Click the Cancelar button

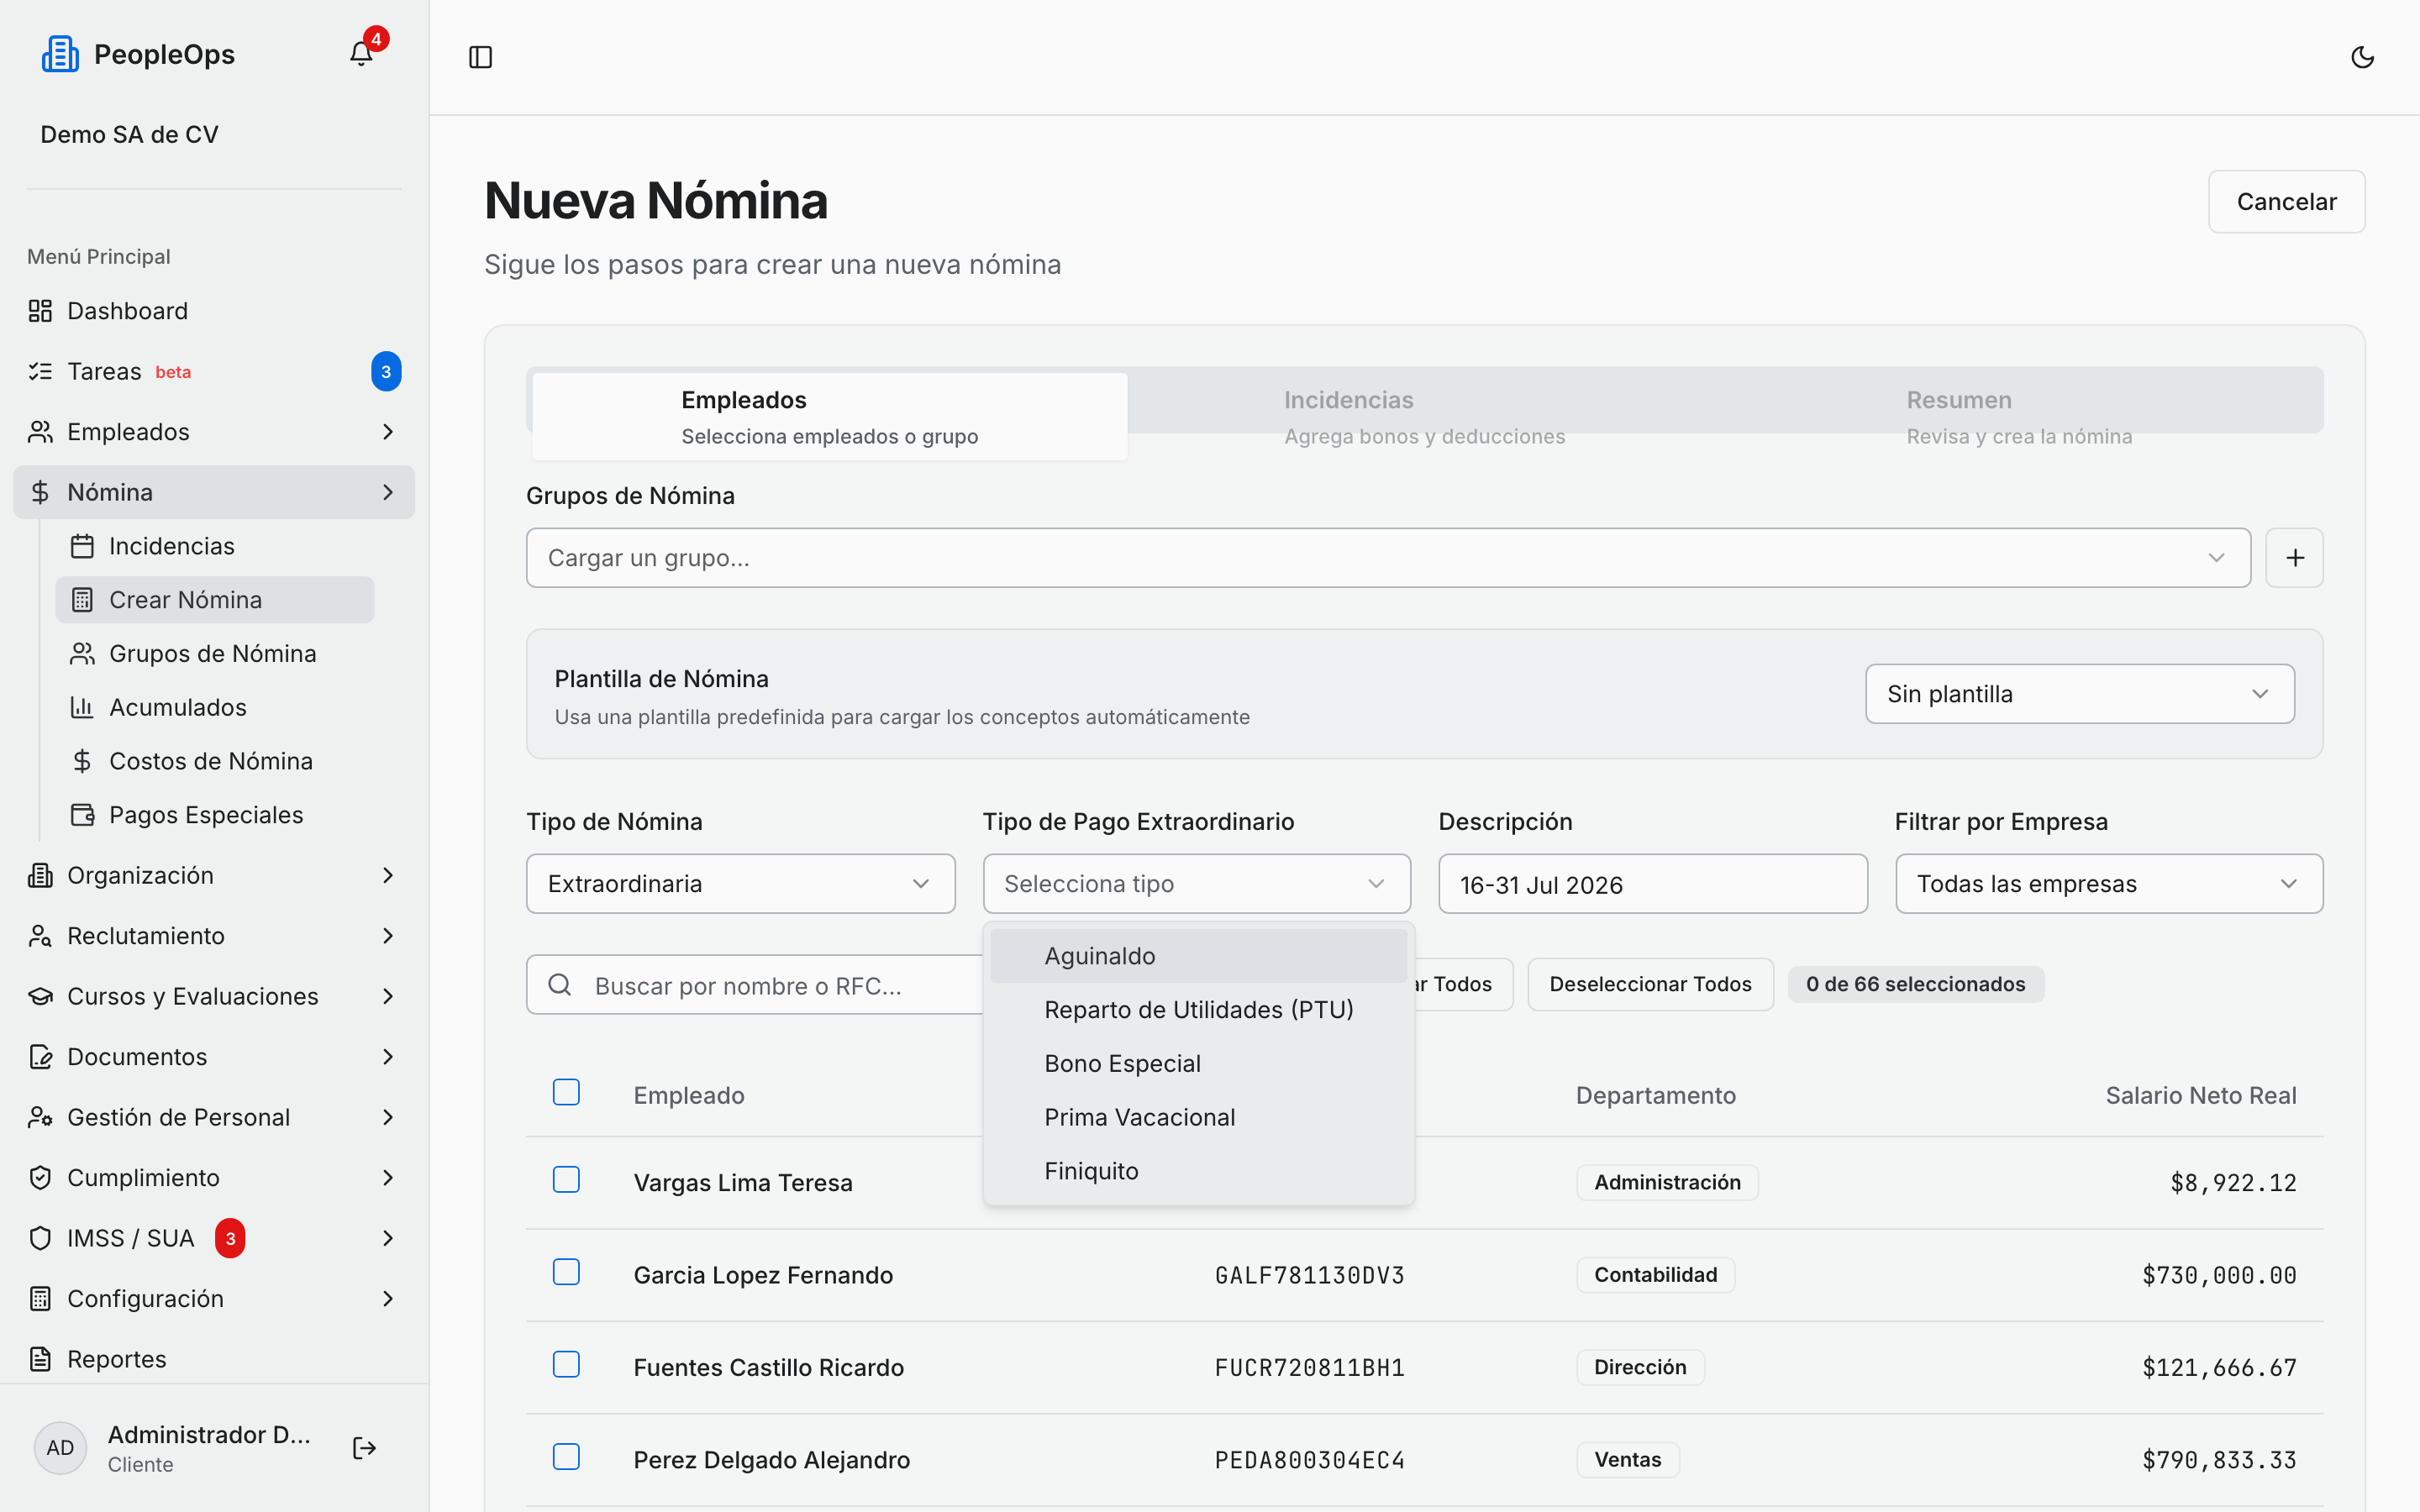(x=2286, y=202)
